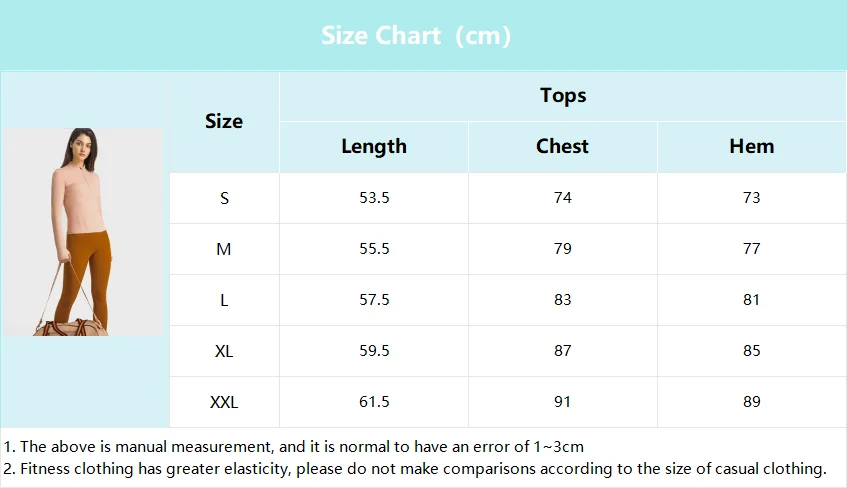Click the Size column header
This screenshot has width=847, height=488.
(224, 121)
